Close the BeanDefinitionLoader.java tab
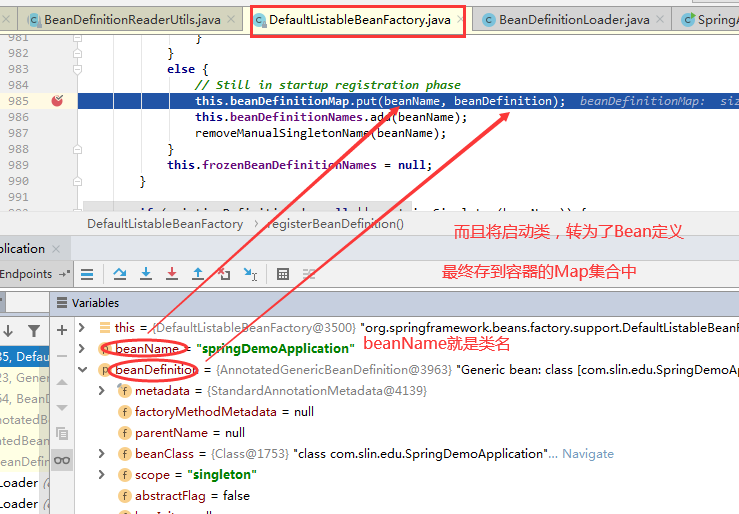739x514 pixels. click(660, 19)
